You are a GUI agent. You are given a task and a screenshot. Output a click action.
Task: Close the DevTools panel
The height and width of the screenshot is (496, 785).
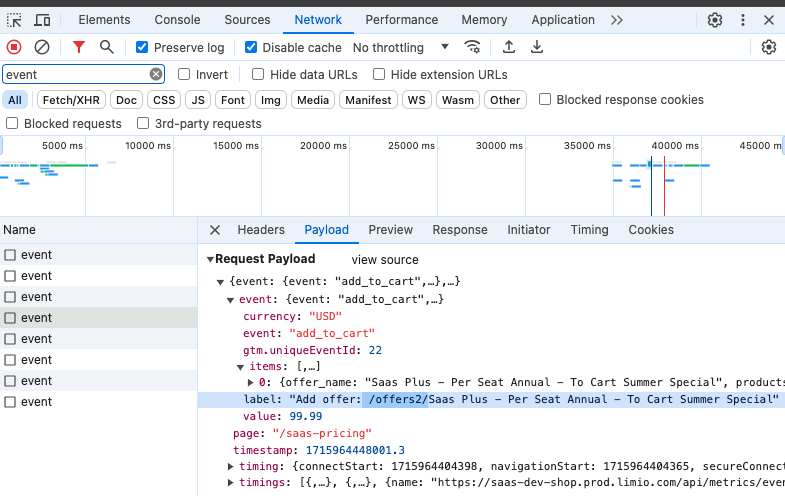pos(769,20)
